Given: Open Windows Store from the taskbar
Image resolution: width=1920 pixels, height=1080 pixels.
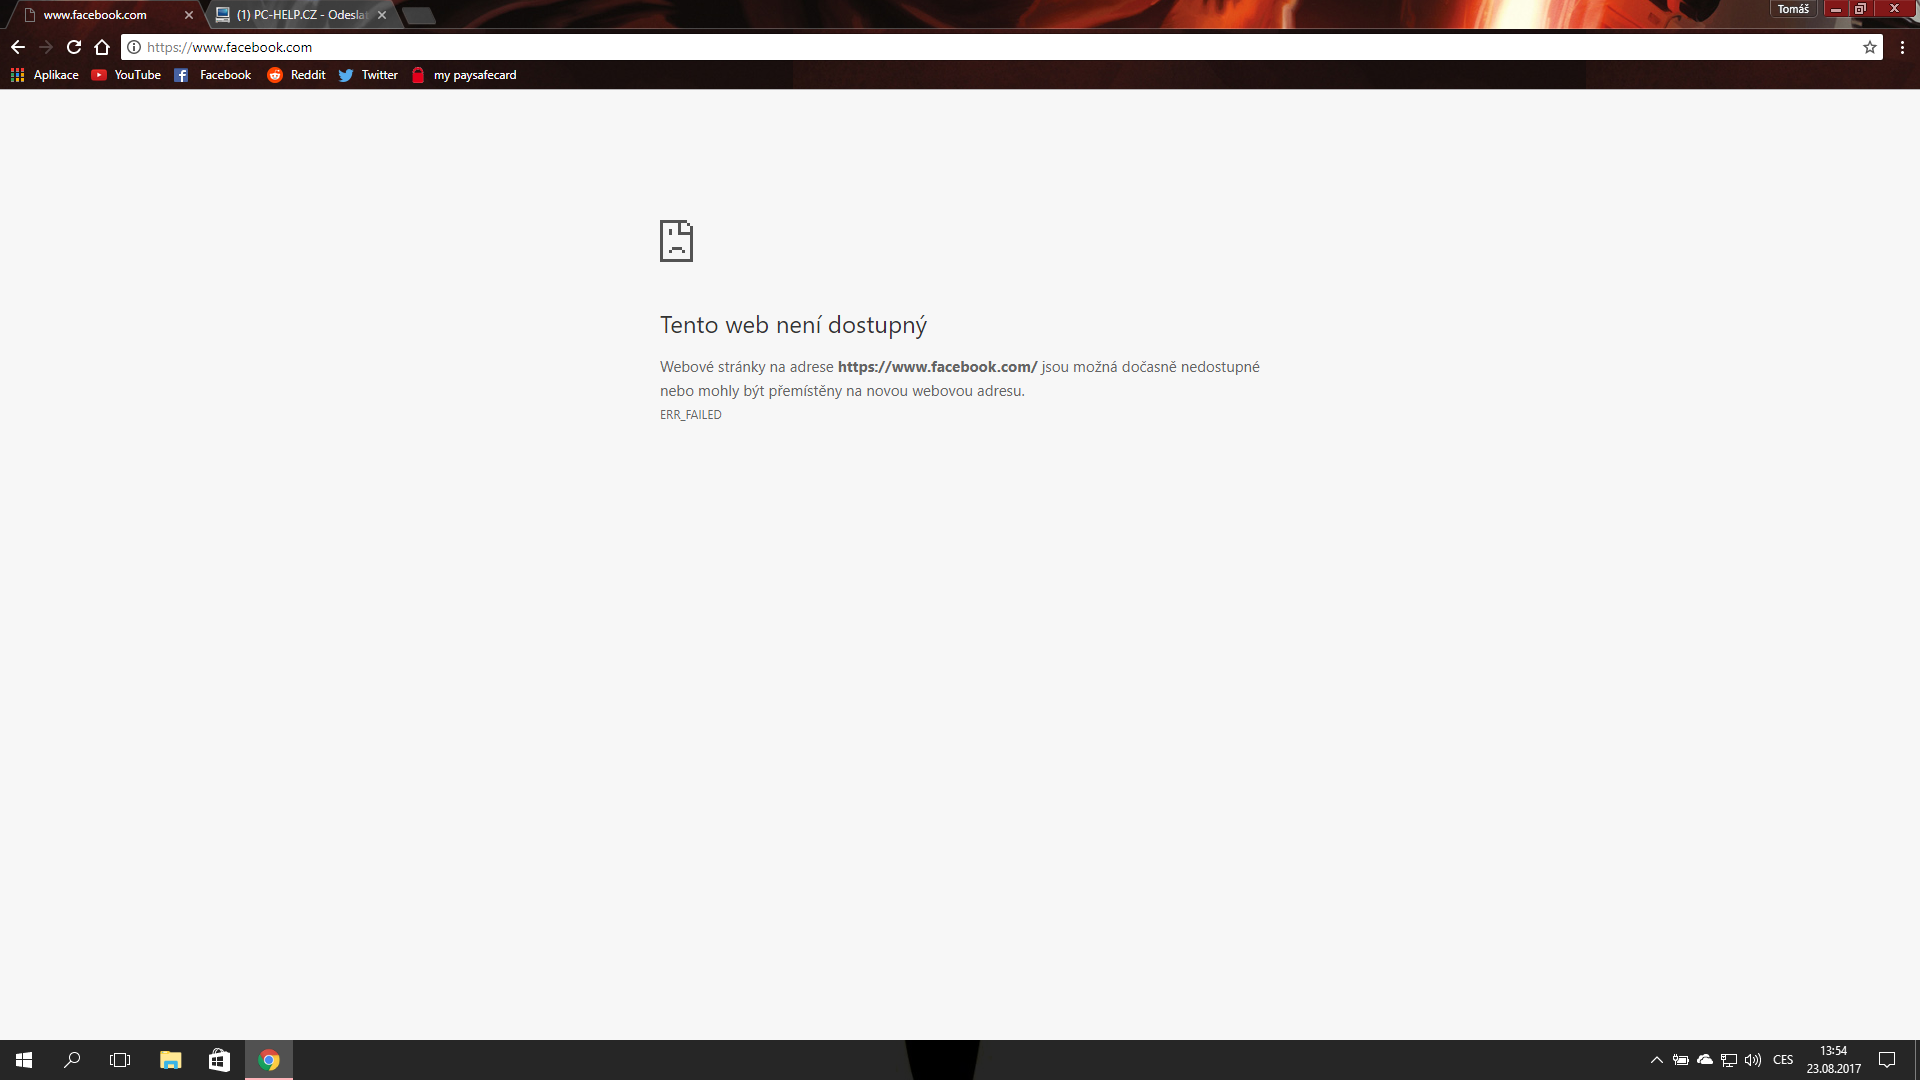Looking at the screenshot, I should 219,1060.
